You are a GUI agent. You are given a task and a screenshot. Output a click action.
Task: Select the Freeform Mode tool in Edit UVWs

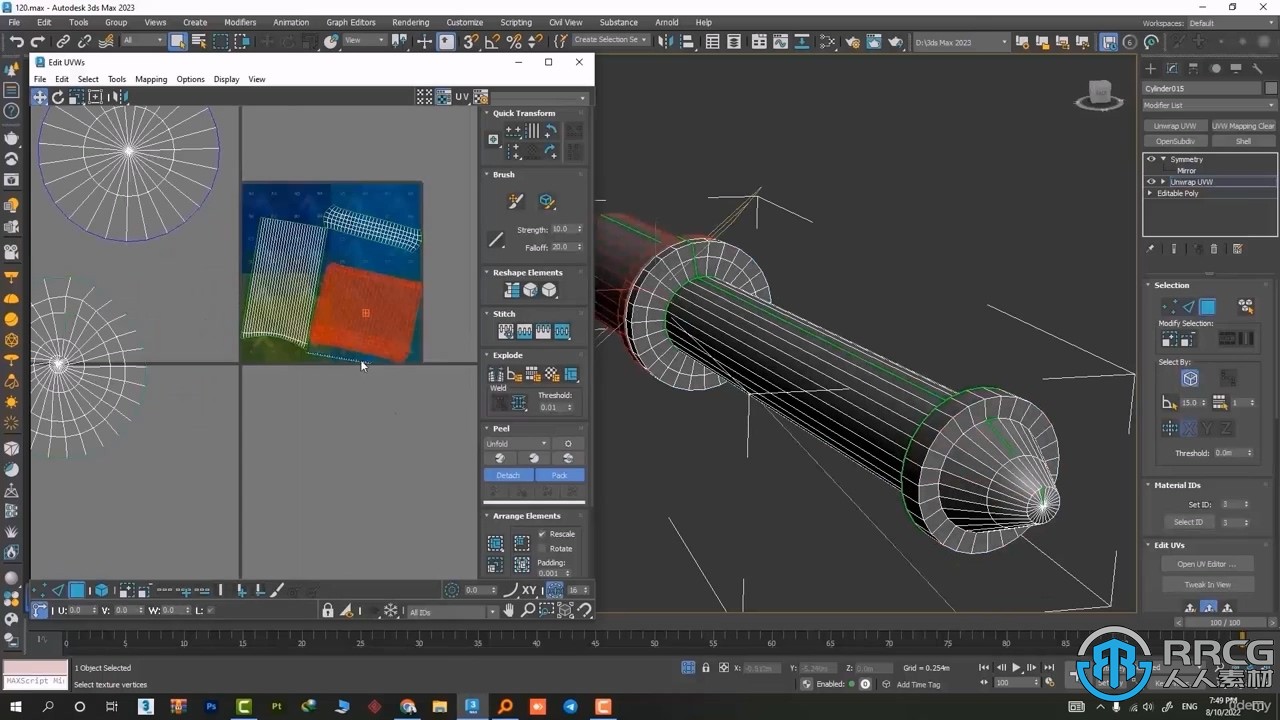(96, 97)
